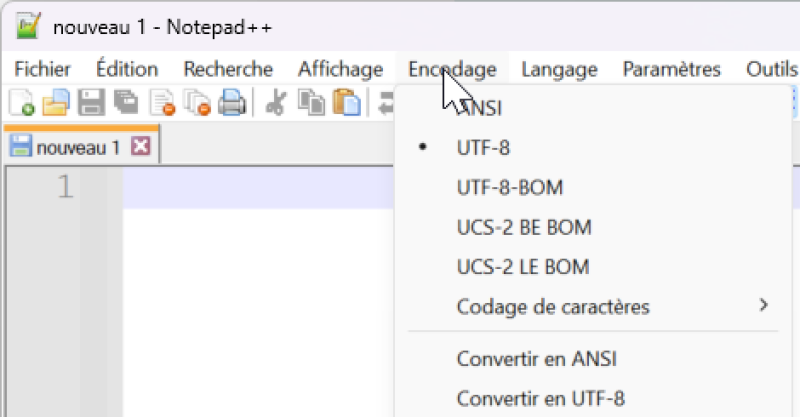Click the Notepad++ application icon in title bar
Viewport: 800px width, 417px height.
28,26
